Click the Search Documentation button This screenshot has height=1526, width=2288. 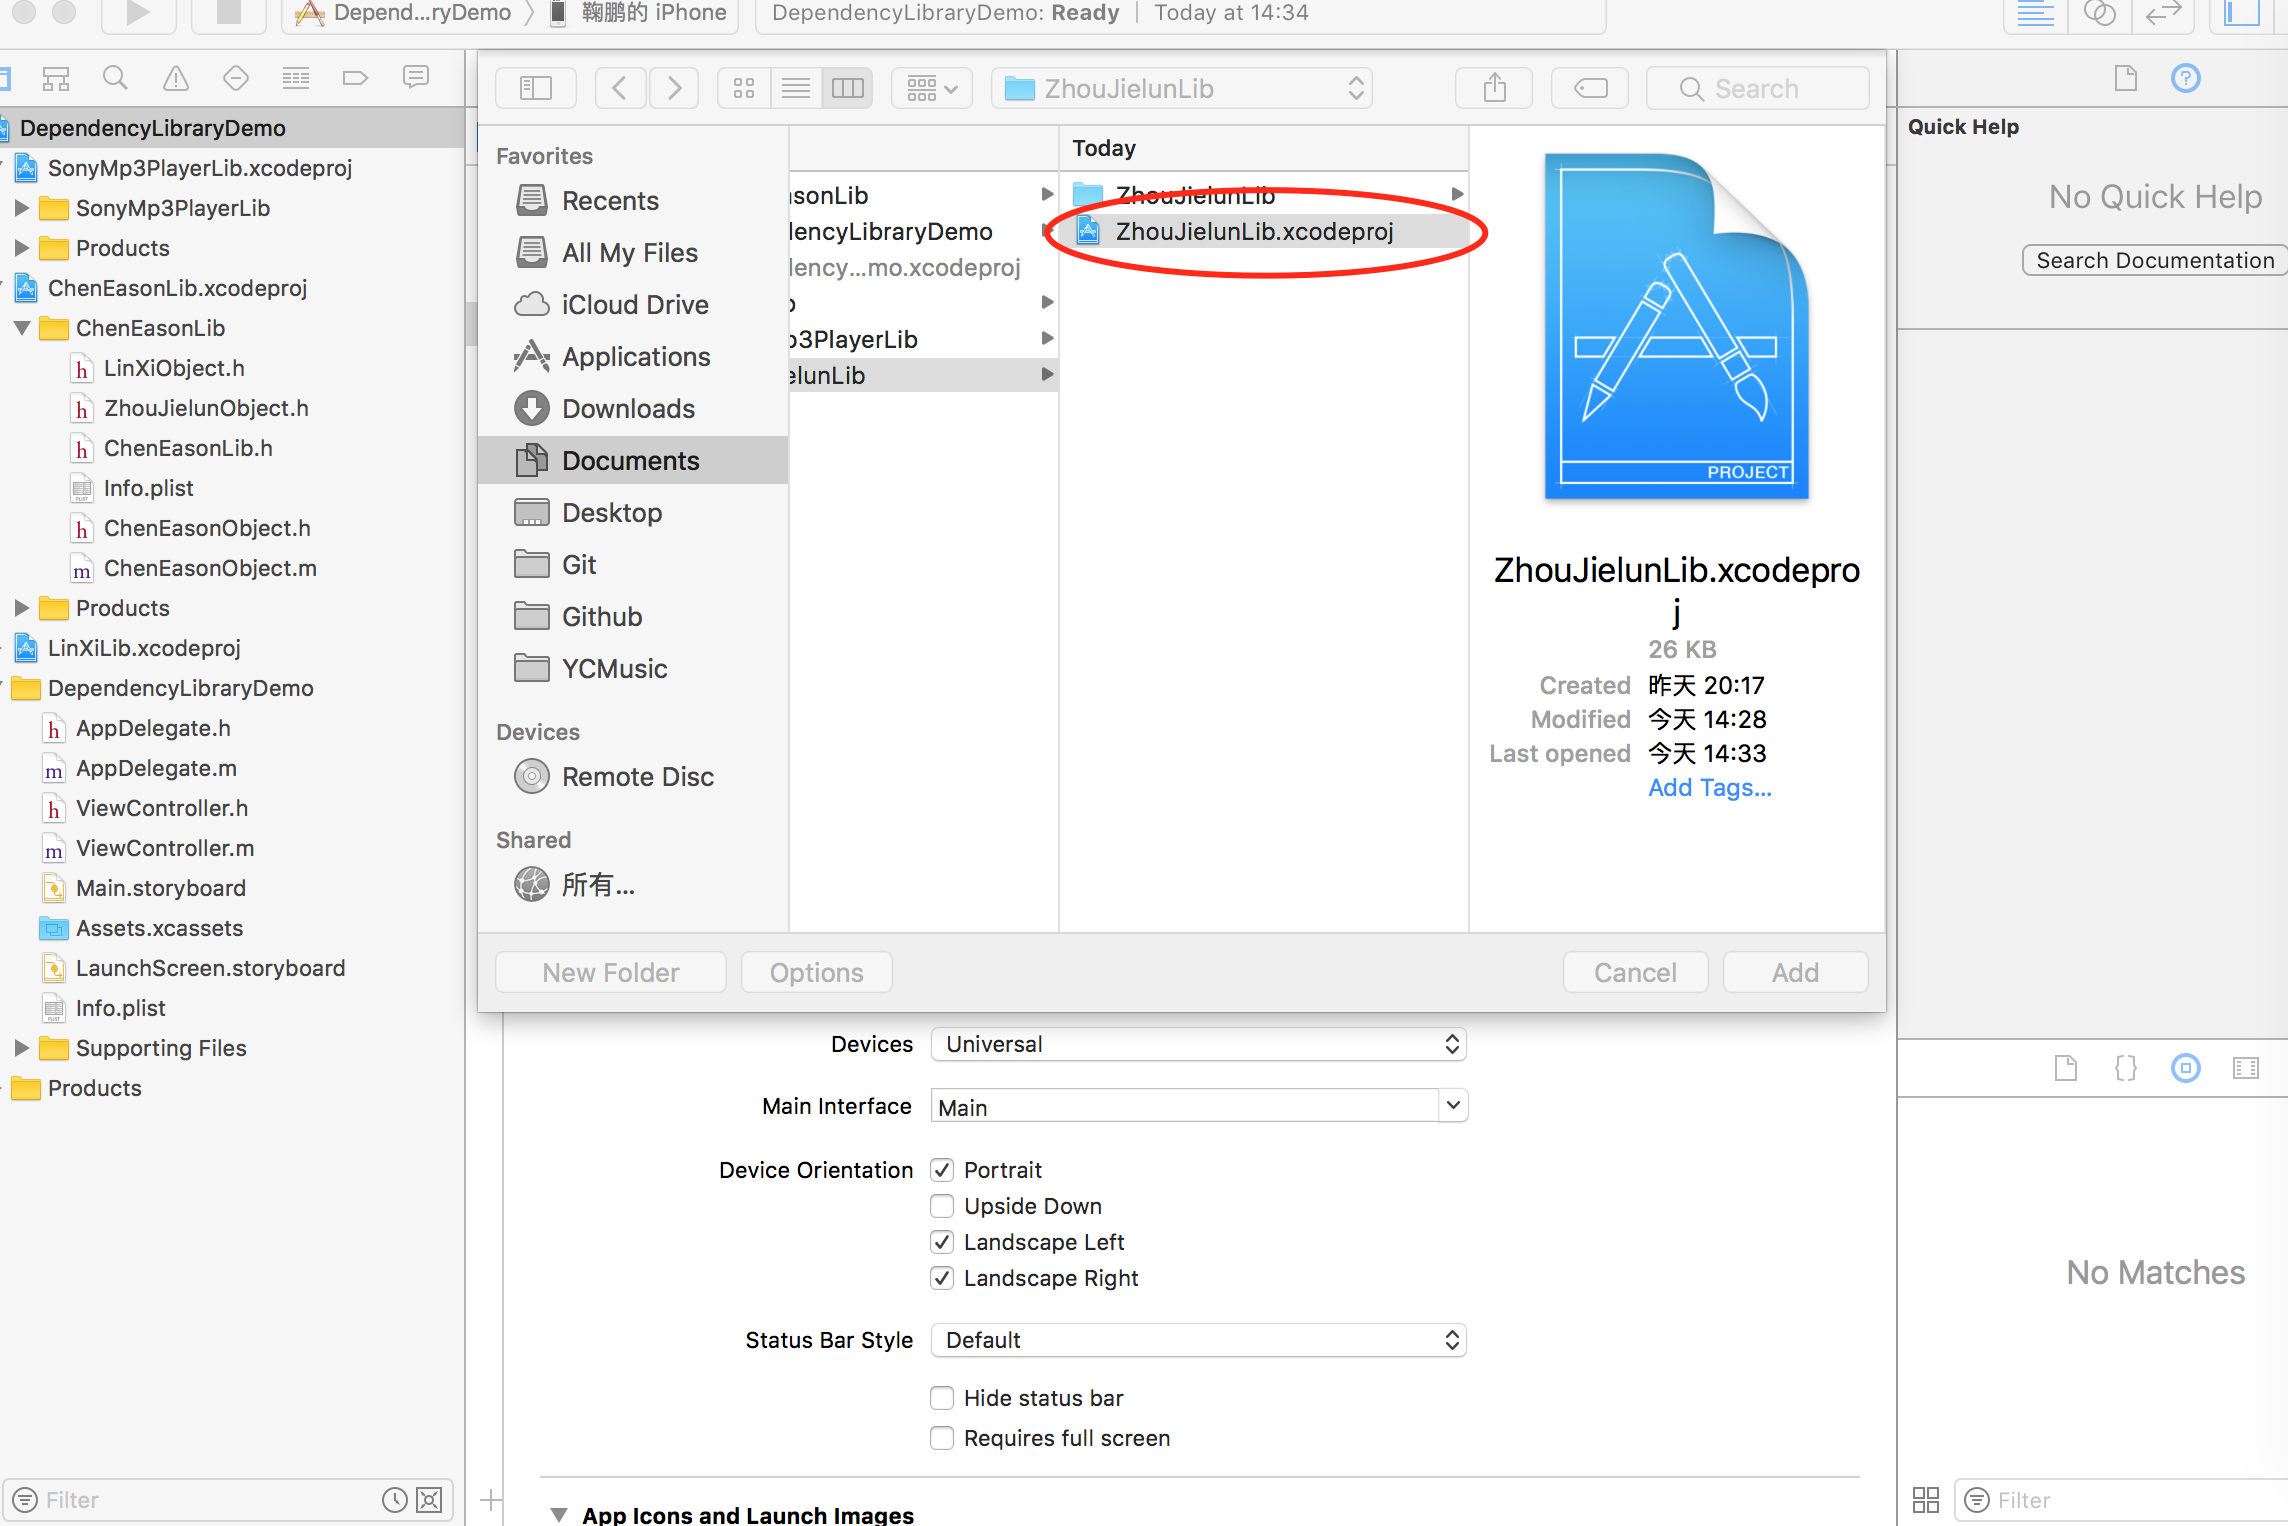[2155, 260]
